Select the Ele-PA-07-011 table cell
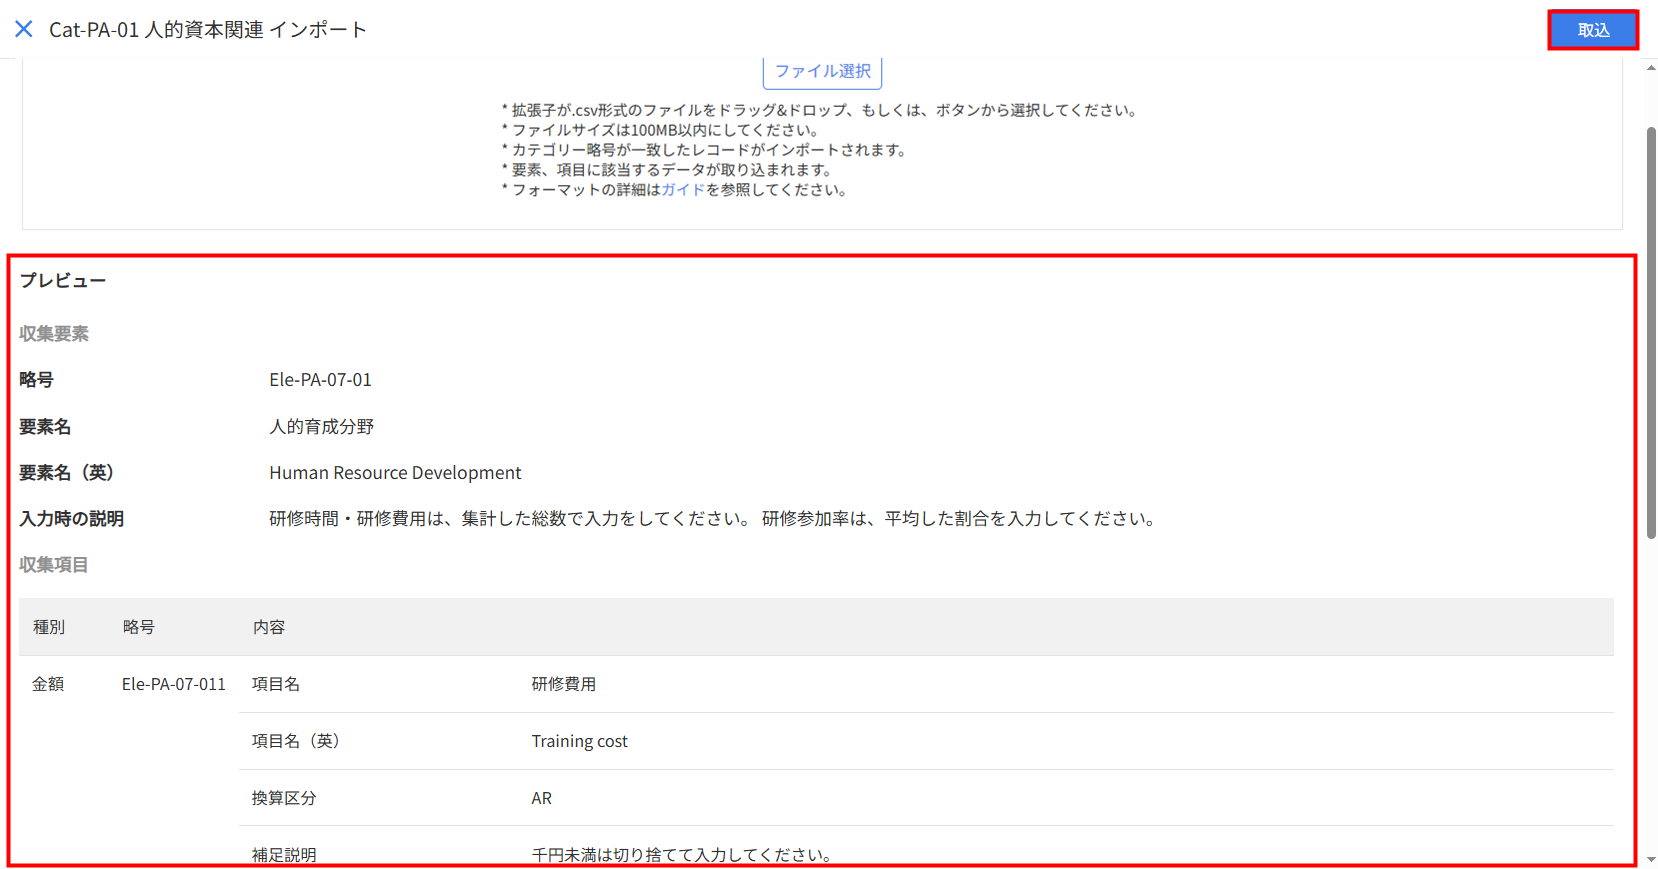The height and width of the screenshot is (869, 1658). point(174,684)
